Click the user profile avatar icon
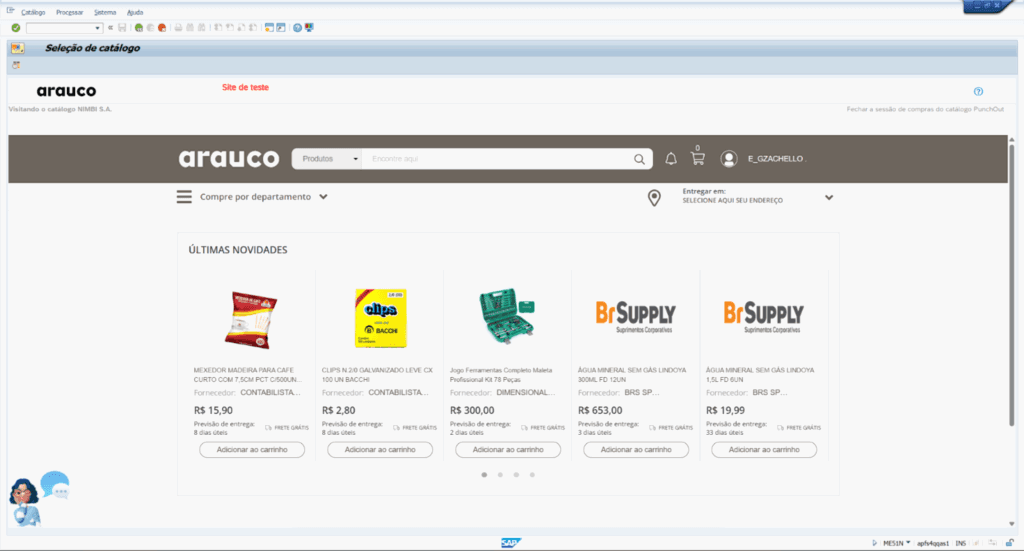 click(x=729, y=159)
